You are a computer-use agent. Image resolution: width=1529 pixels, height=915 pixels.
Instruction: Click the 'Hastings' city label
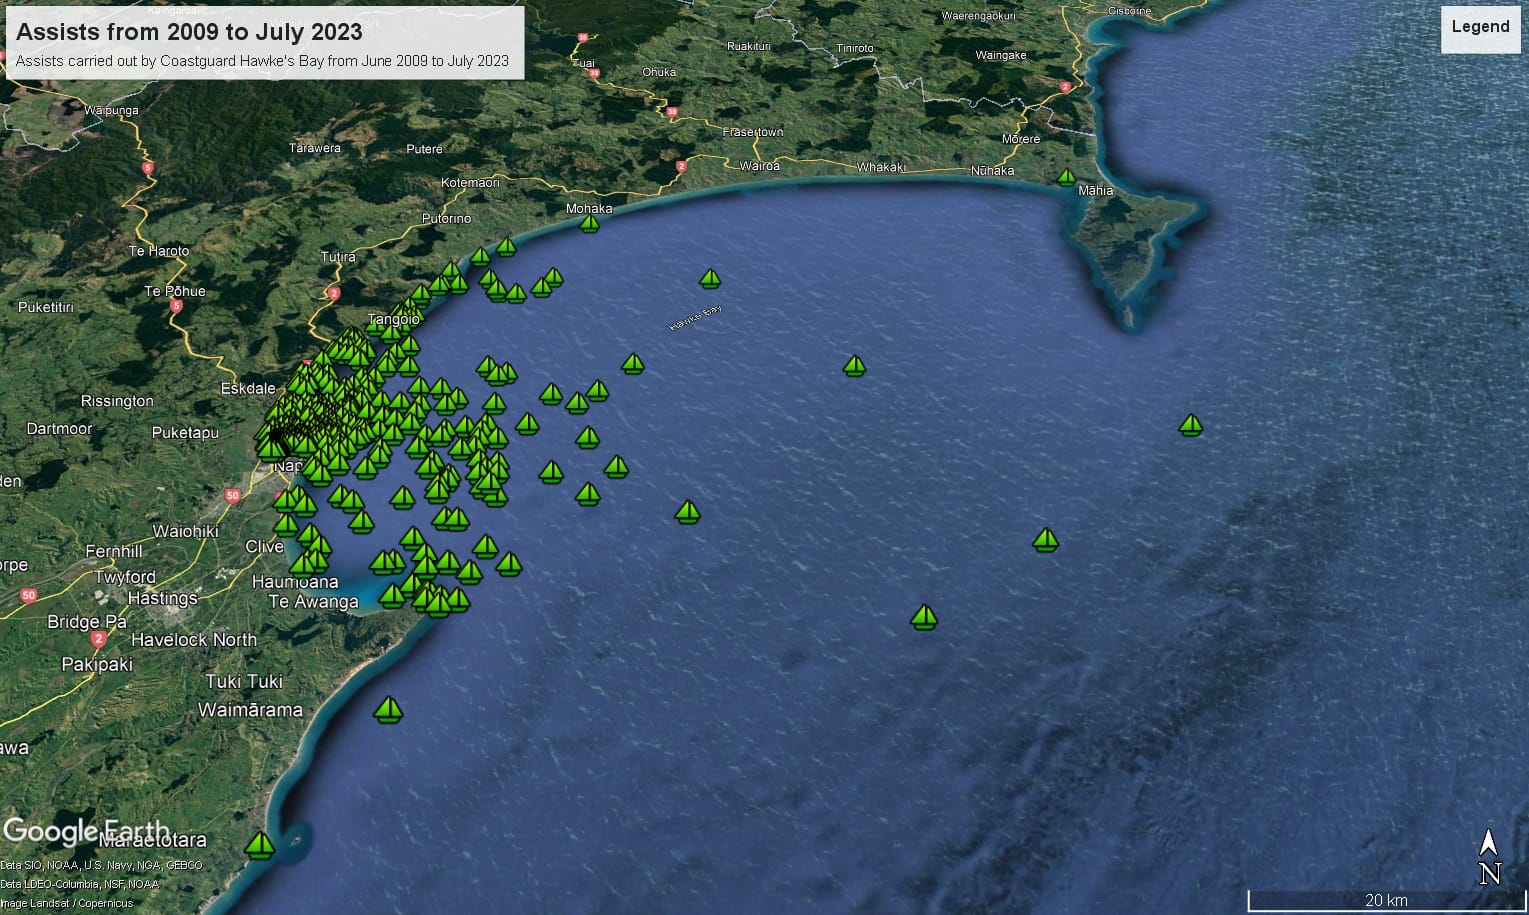click(x=162, y=598)
